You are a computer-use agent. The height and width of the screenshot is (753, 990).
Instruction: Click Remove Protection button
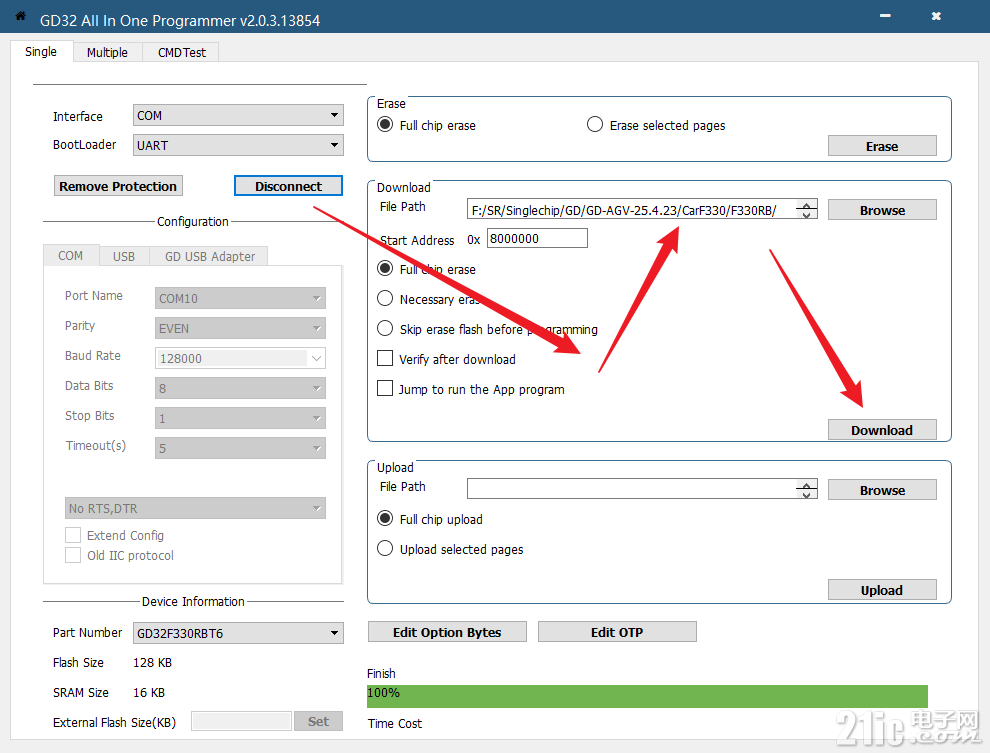118,186
